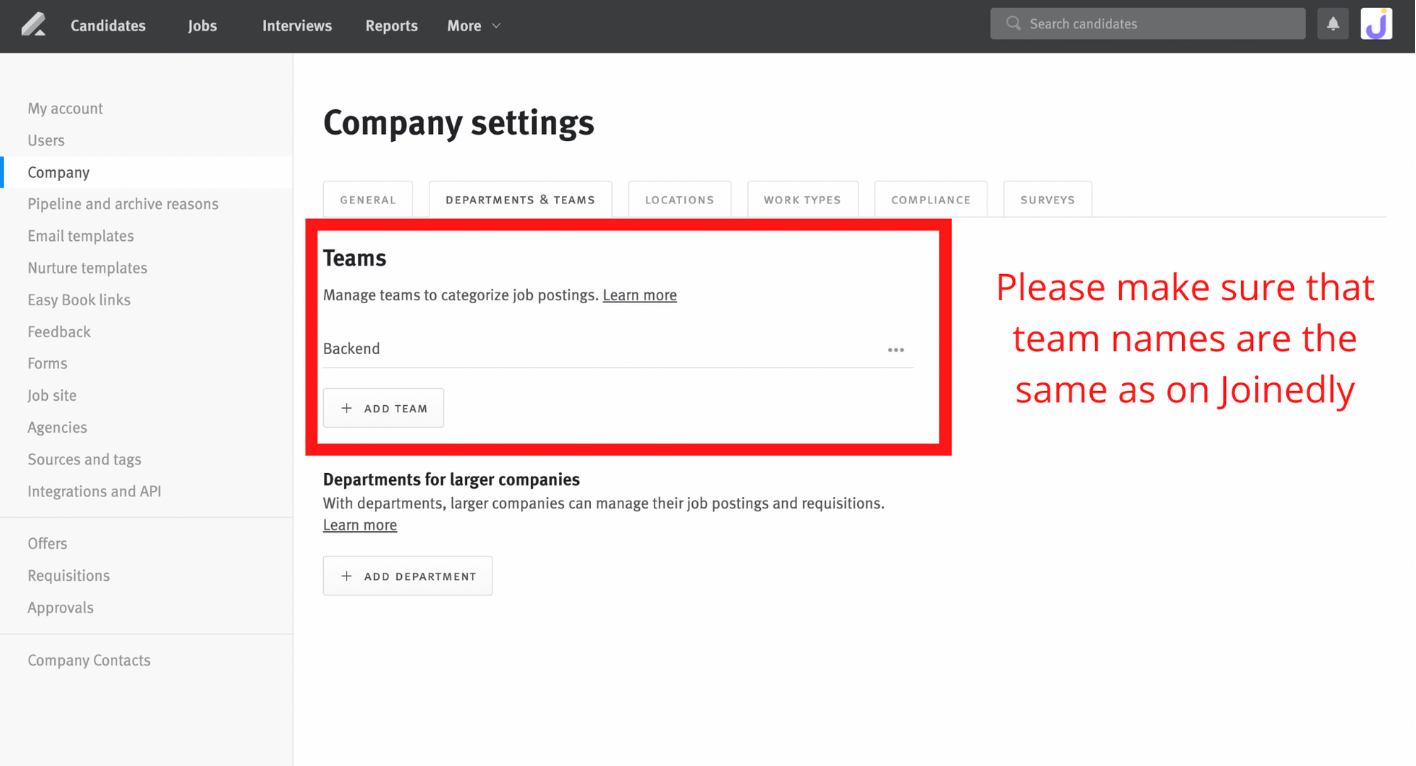The width and height of the screenshot is (1416, 766).
Task: Click the Joinedly app icon
Action: [1376, 23]
